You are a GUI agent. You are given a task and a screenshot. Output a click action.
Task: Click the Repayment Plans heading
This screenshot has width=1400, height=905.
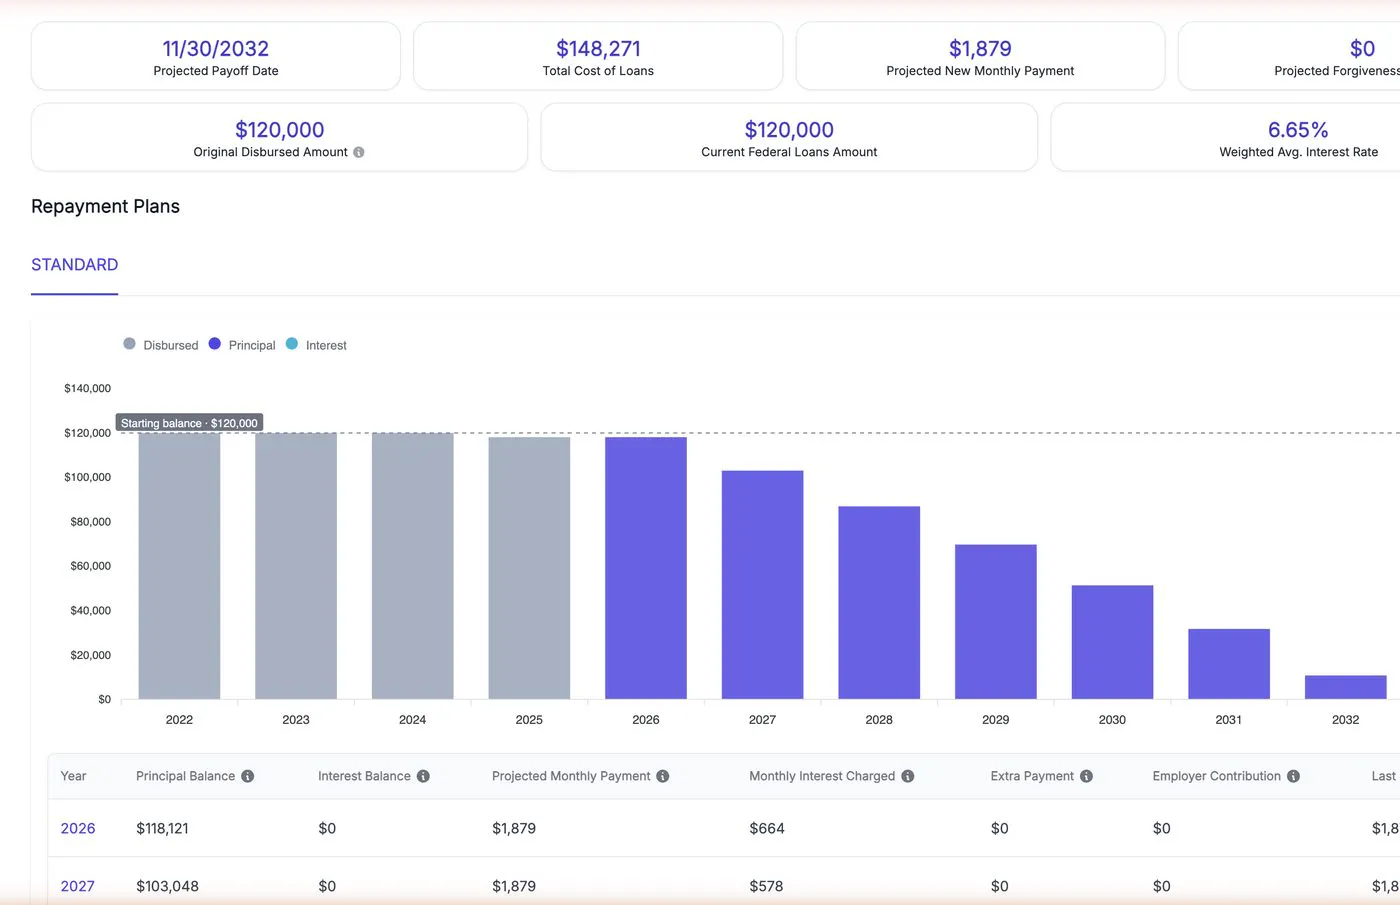click(x=105, y=206)
